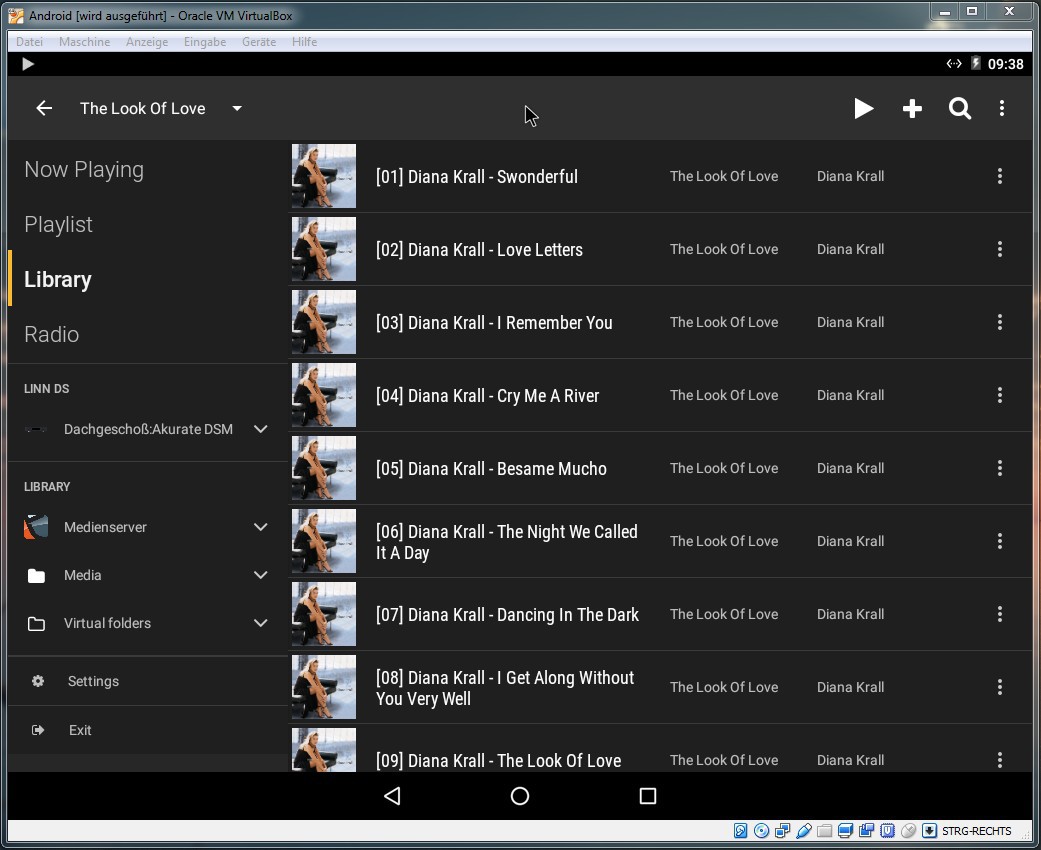Screen dimensions: 1041x850
Task: Open search with the magnifier icon
Action: (960, 109)
